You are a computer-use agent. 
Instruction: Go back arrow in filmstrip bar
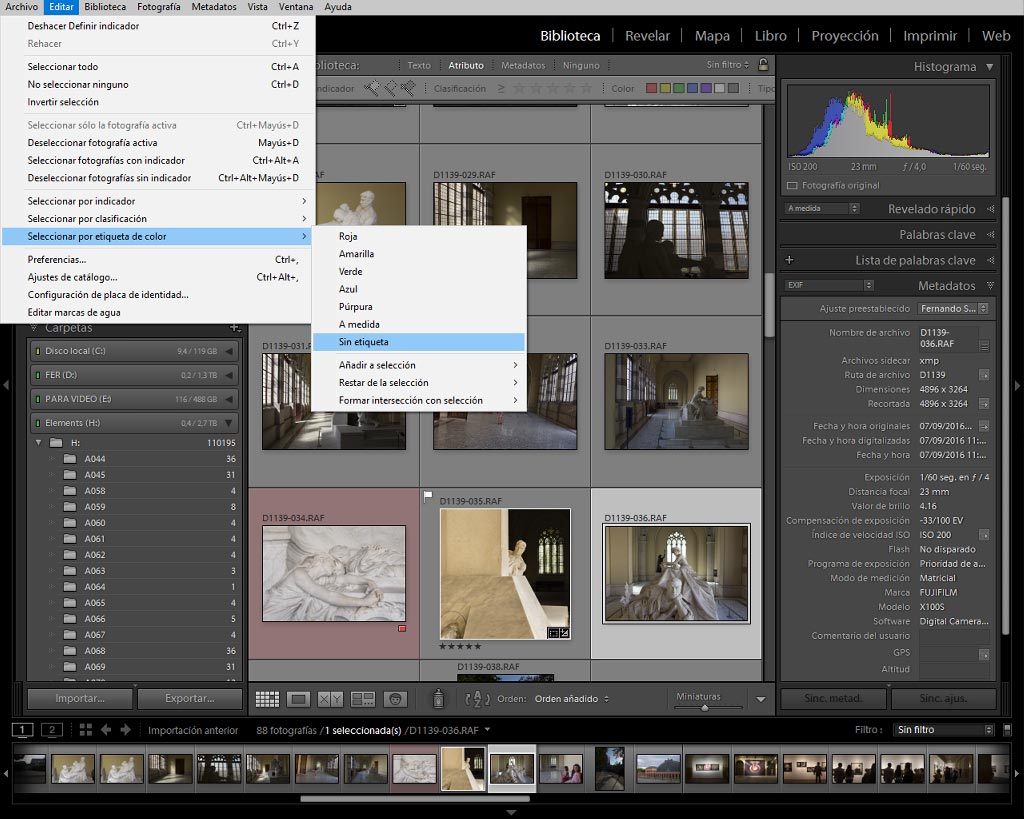coord(106,730)
